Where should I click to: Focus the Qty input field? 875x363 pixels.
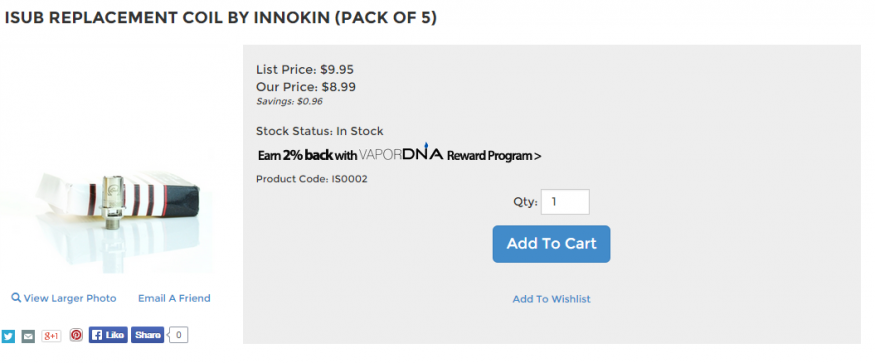click(565, 202)
